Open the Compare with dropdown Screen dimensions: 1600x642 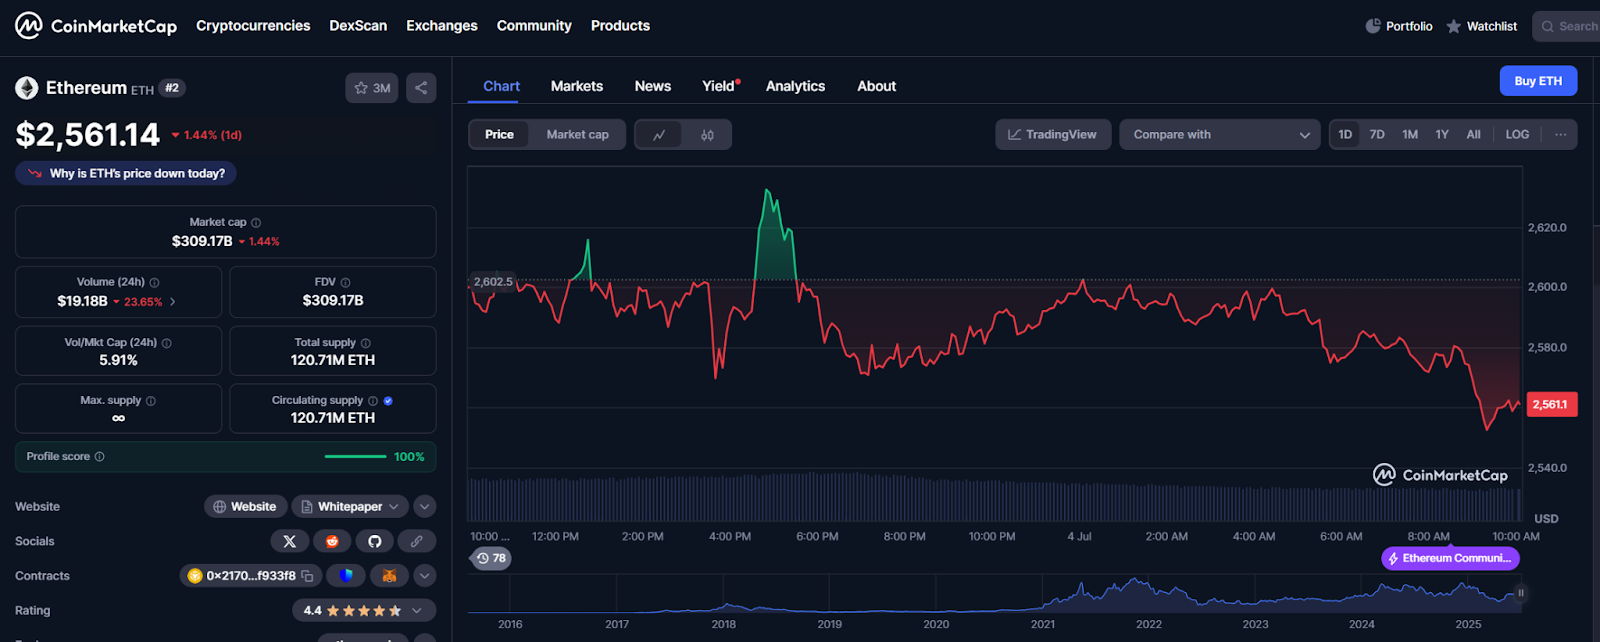[1220, 135]
